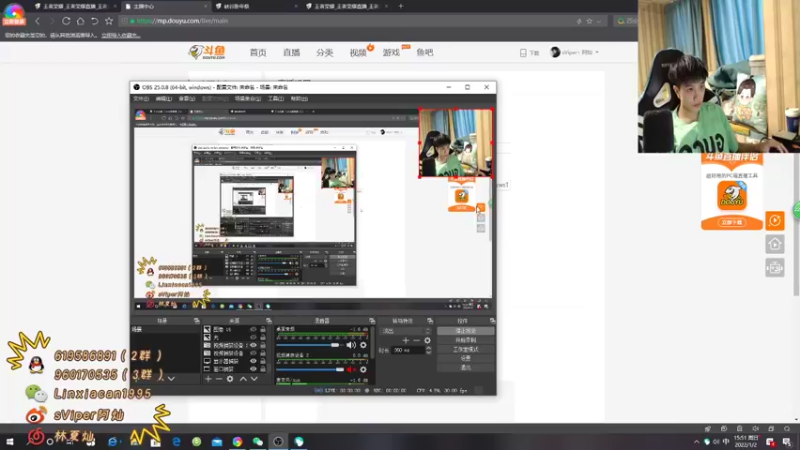Pop out the Controls dock
800x450 pixels.
492,321
